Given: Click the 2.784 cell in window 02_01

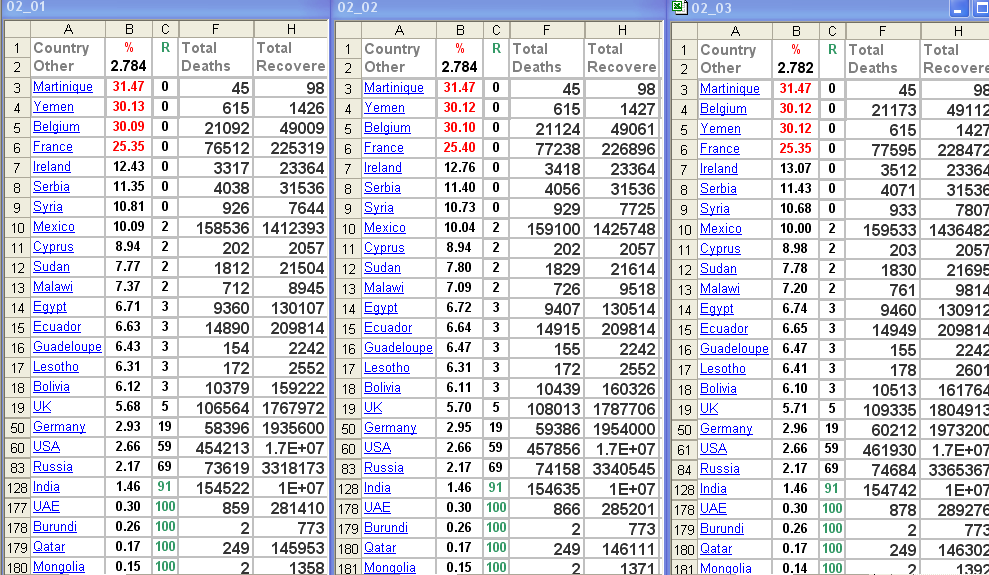Looking at the screenshot, I should (129, 66).
